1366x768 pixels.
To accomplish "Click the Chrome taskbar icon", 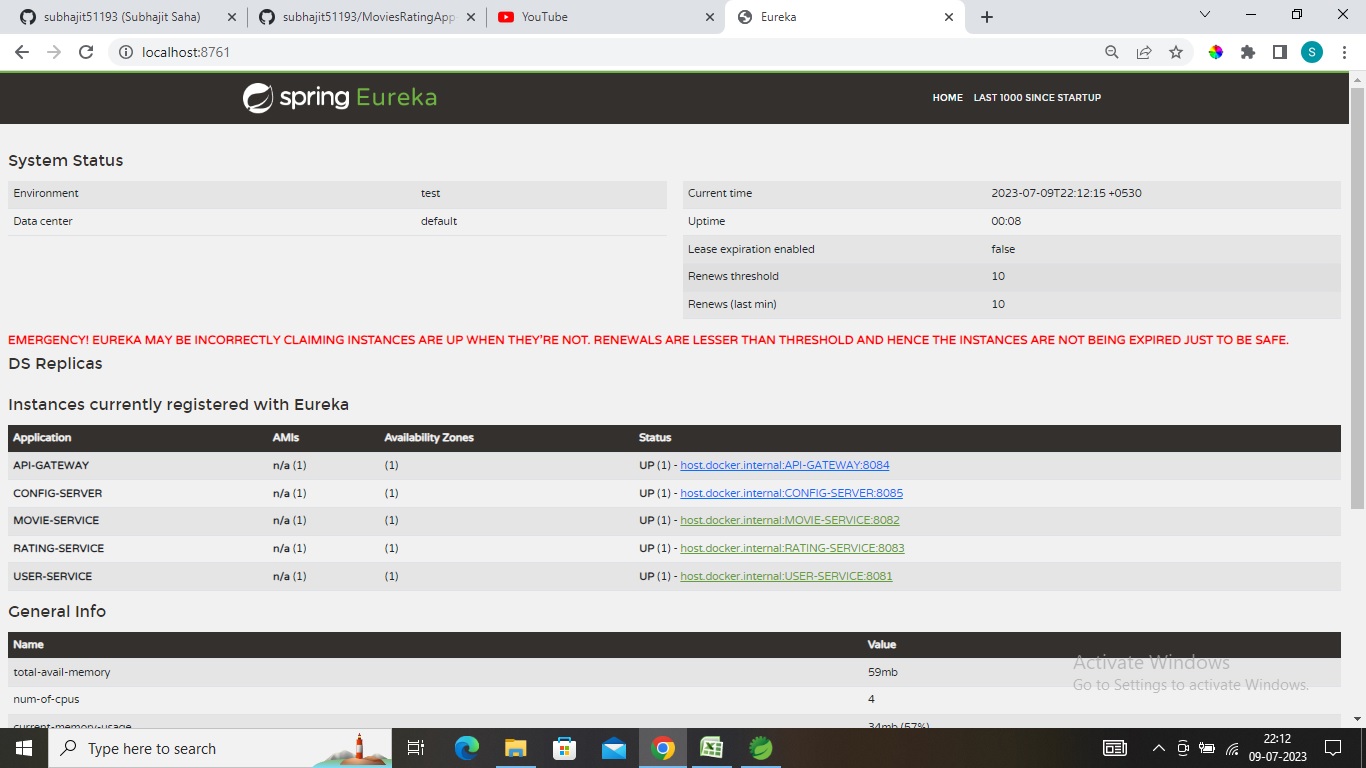I will [x=663, y=748].
